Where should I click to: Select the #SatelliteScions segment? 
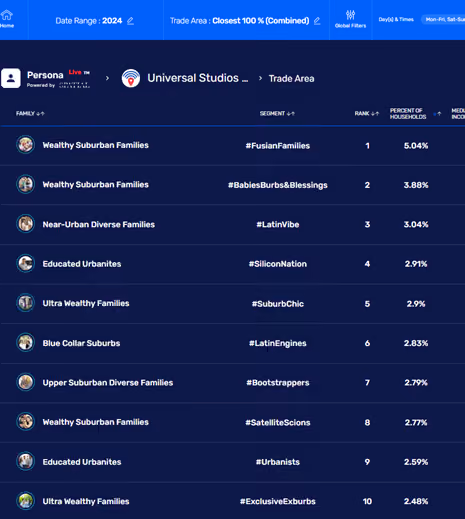click(x=278, y=423)
